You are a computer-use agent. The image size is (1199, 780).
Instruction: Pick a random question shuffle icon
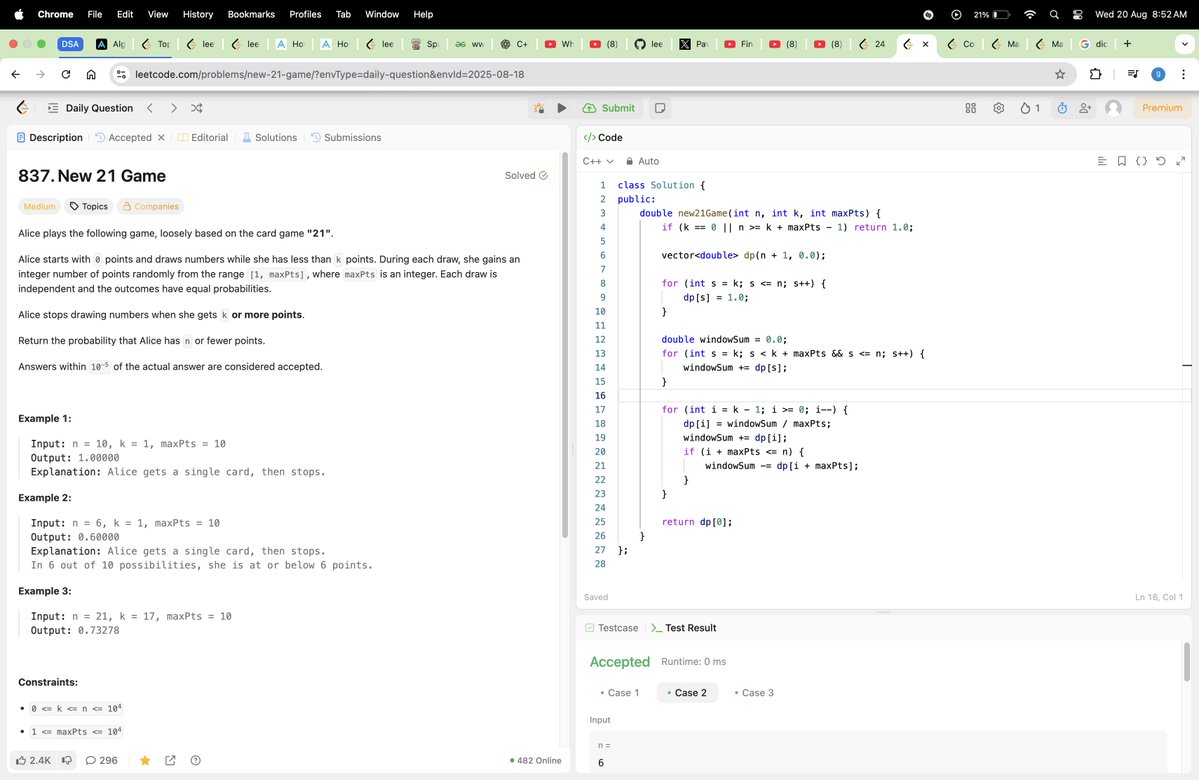[197, 108]
